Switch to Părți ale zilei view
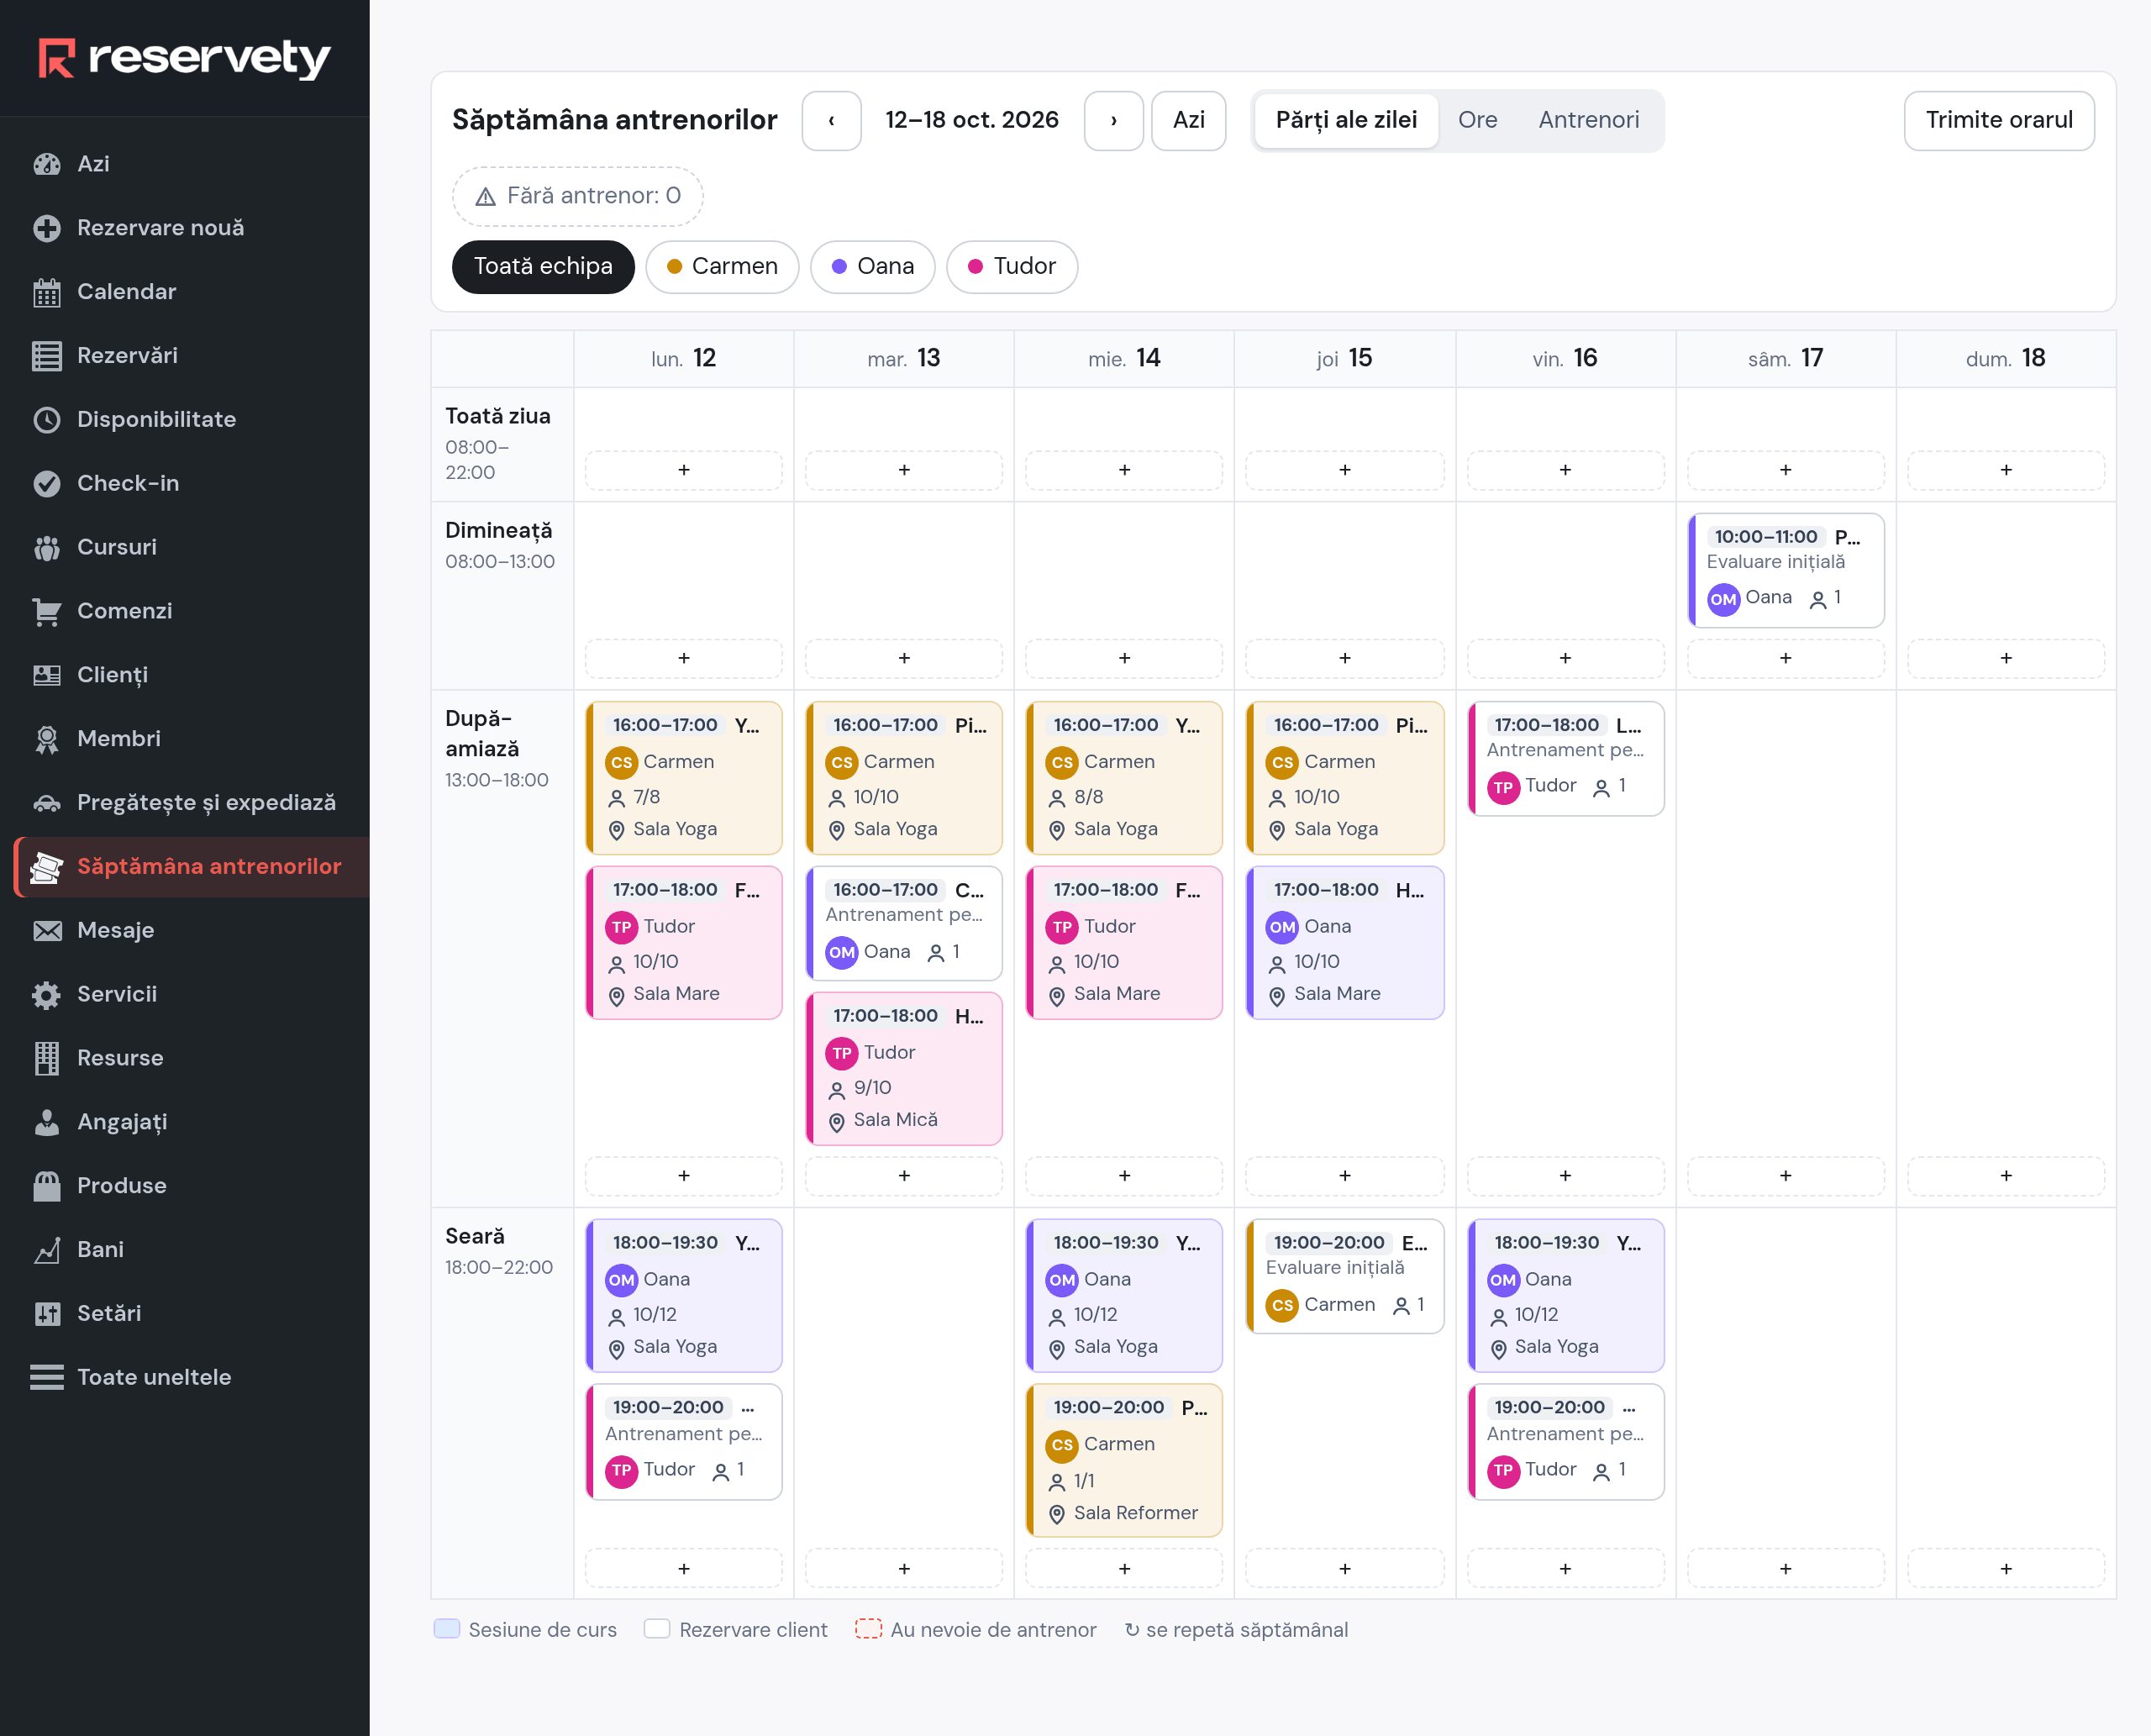2151x1736 pixels. click(1346, 121)
